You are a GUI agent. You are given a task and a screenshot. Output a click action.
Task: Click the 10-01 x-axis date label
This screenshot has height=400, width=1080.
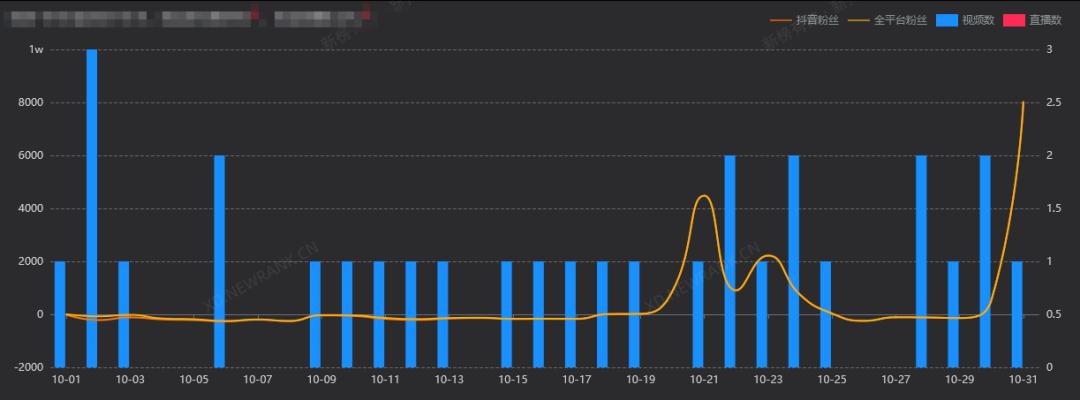click(66, 380)
